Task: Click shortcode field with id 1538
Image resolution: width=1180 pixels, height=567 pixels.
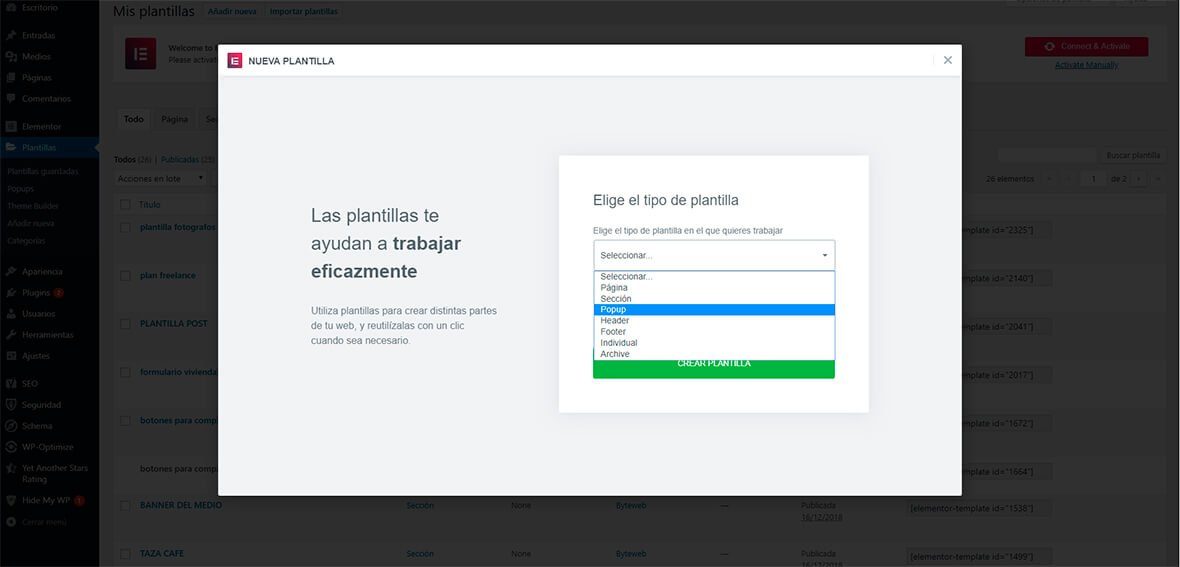Action: point(978,508)
